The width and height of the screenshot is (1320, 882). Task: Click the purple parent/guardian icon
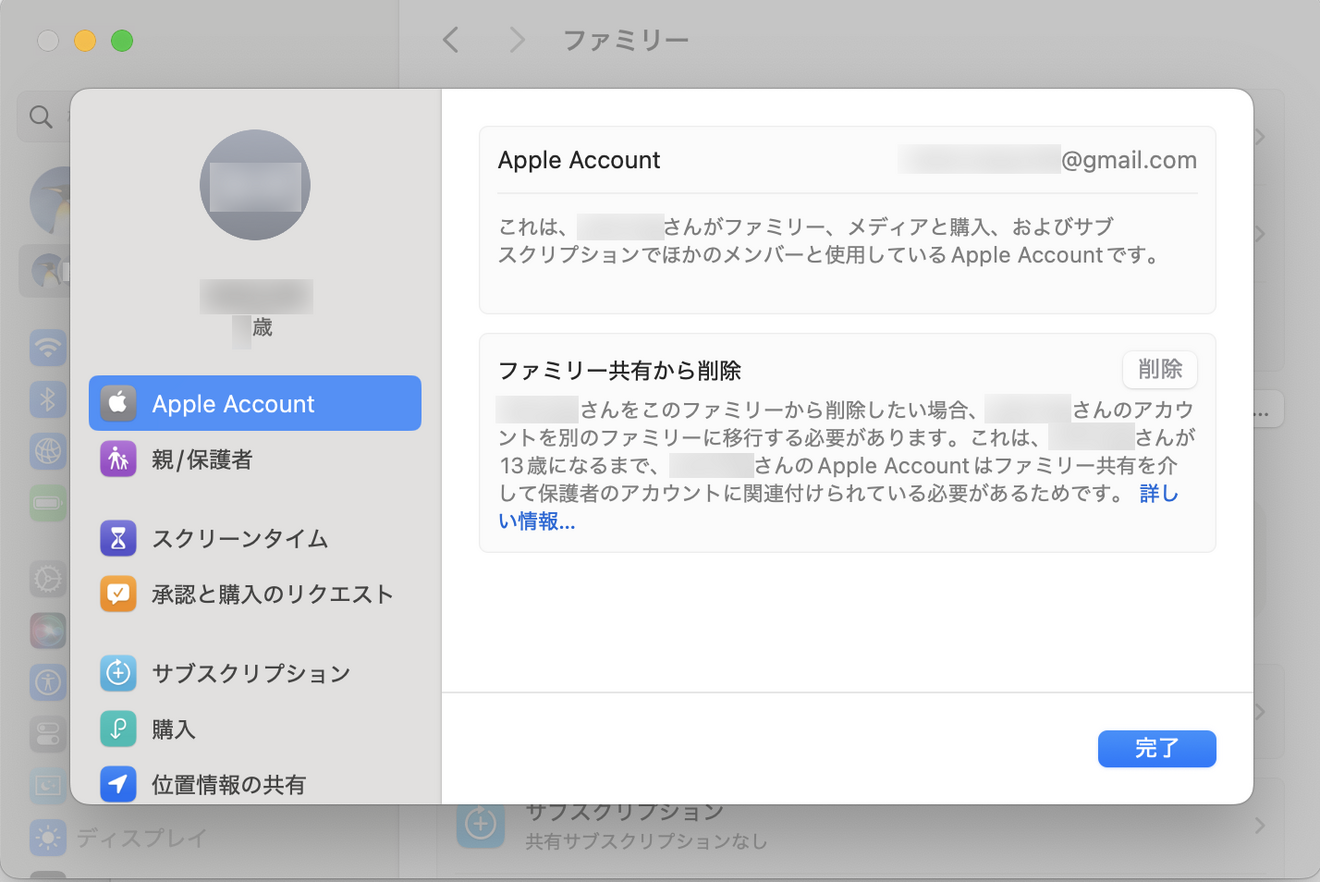point(118,460)
